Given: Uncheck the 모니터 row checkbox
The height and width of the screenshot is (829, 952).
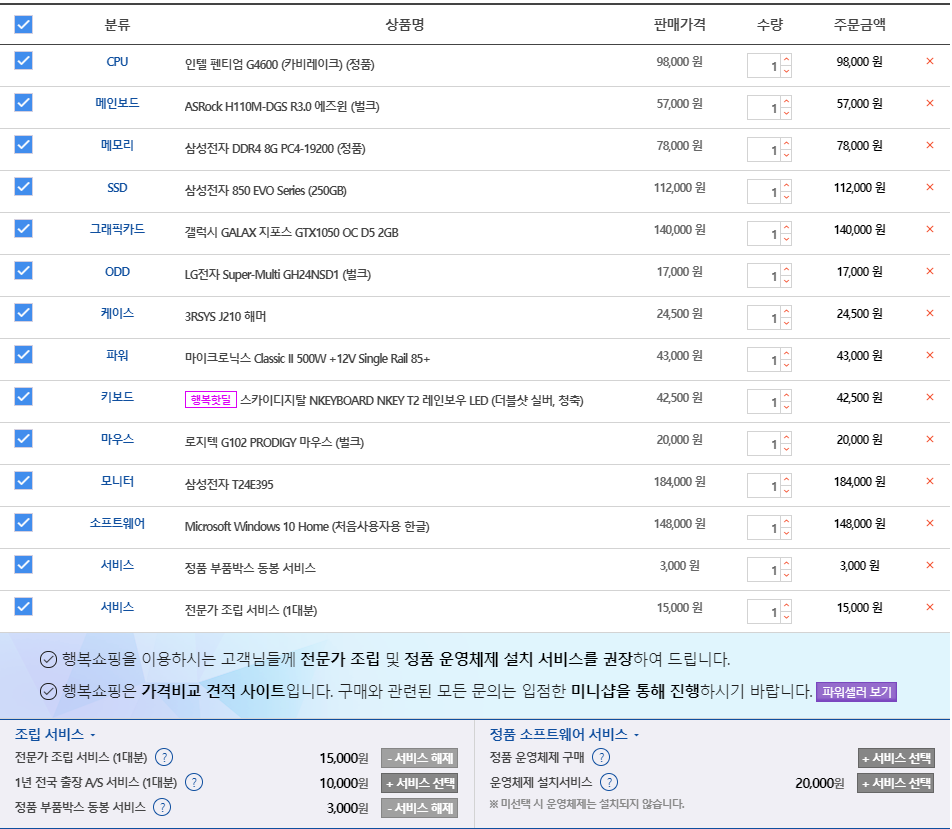Looking at the screenshot, I should 23,480.
